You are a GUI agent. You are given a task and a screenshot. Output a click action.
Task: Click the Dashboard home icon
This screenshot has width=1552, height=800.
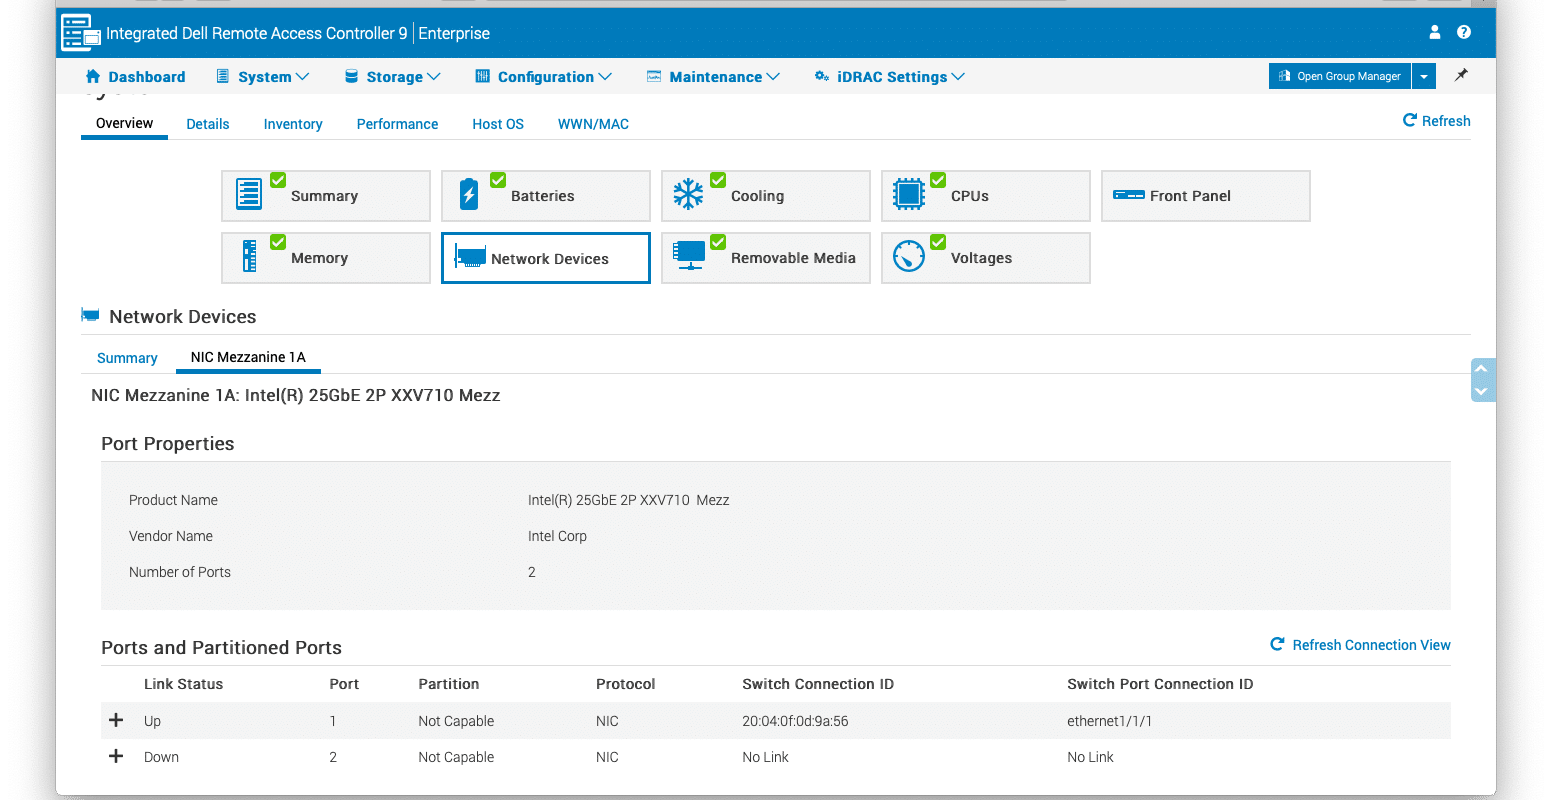pos(93,76)
